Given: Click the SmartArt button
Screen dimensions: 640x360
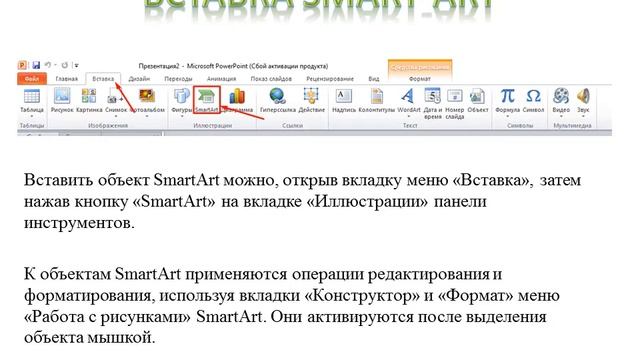Looking at the screenshot, I should tap(207, 100).
